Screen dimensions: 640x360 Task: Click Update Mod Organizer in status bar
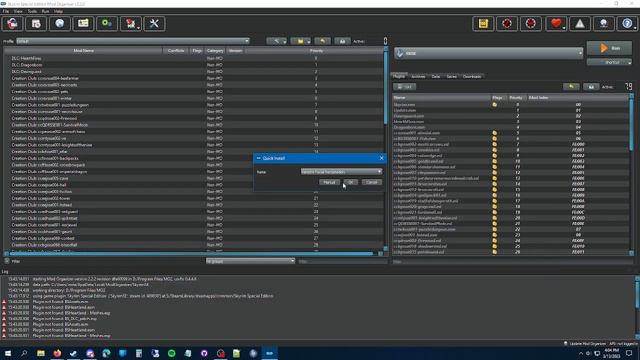pyautogui.click(x=584, y=344)
